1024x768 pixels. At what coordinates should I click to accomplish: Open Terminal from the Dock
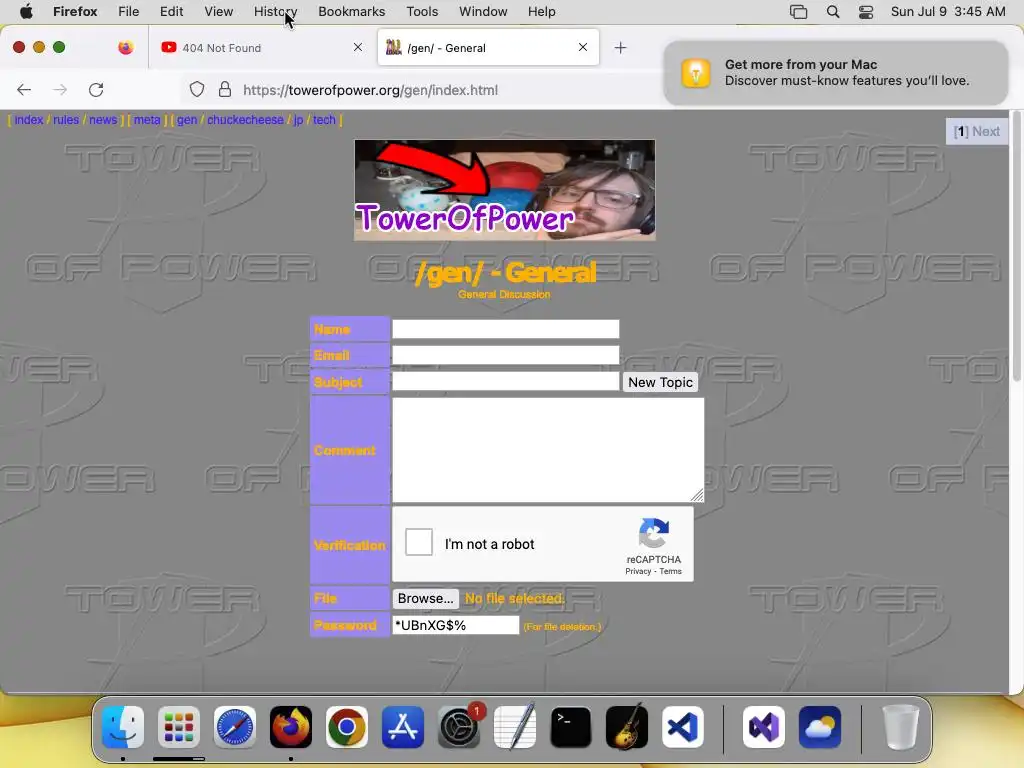point(571,727)
